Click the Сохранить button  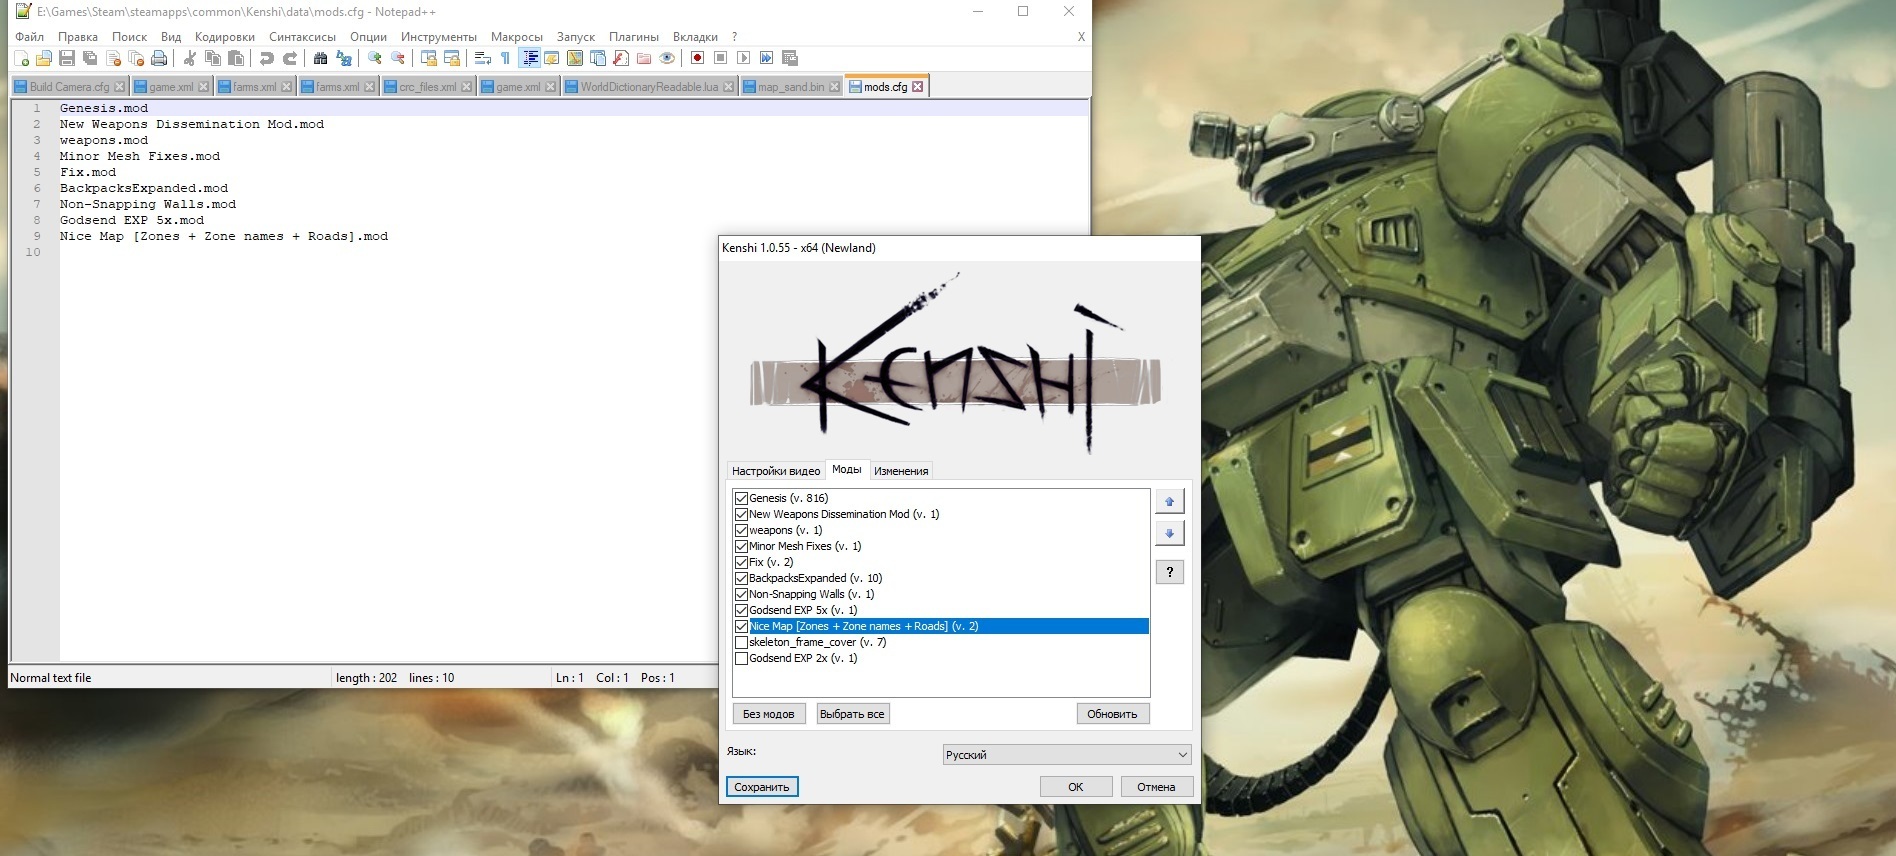point(762,787)
